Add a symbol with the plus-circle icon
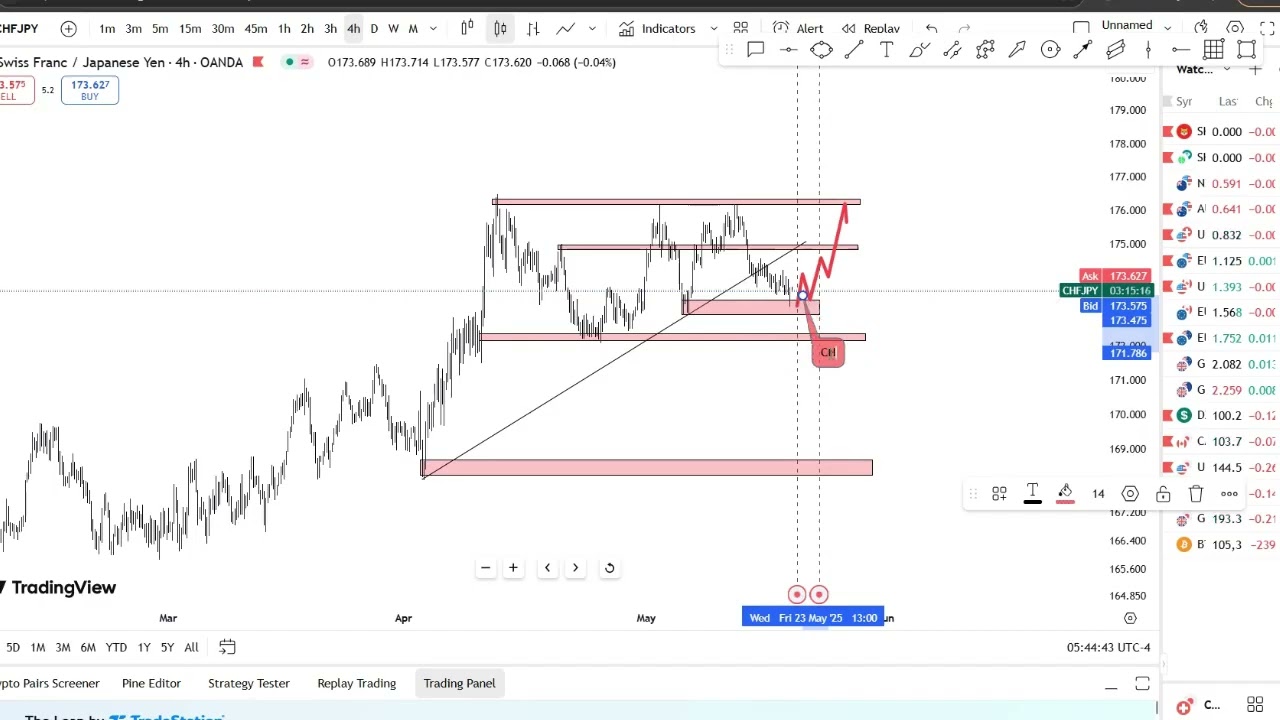 68,29
